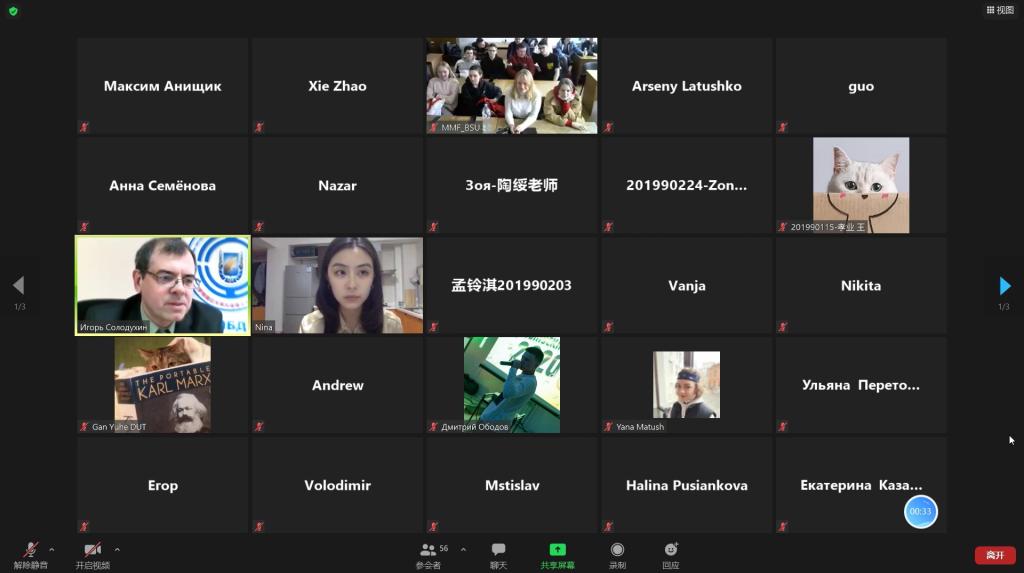The image size is (1024, 573).
Task: Click the red 离开 leave button
Action: pyautogui.click(x=994, y=555)
